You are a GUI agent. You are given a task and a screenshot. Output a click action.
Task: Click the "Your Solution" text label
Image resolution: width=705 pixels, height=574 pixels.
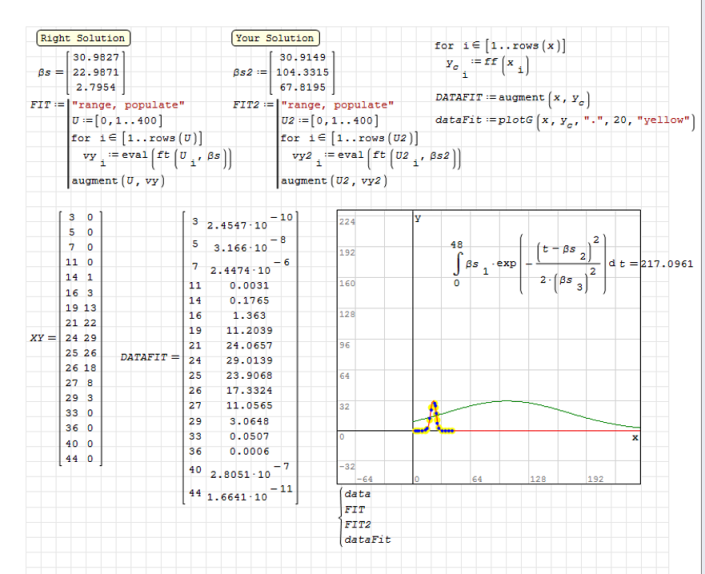coord(274,38)
